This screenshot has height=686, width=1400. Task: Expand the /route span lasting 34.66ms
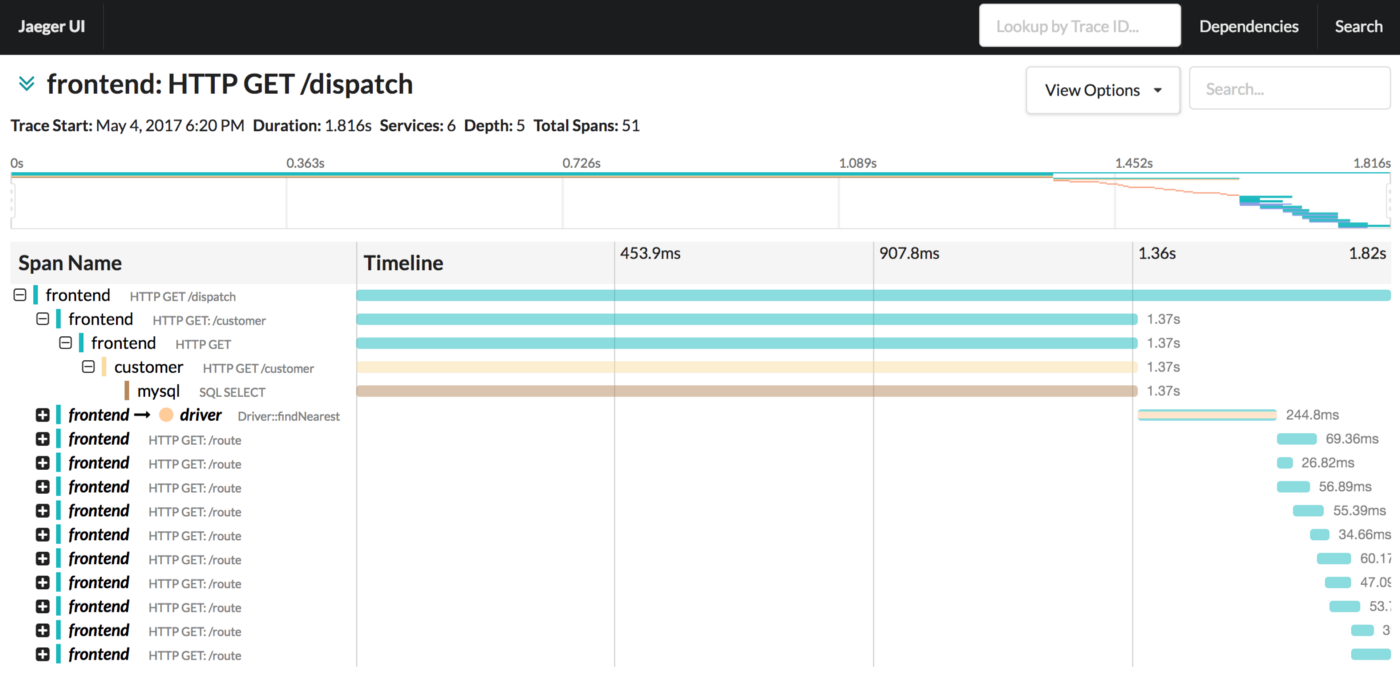click(x=42, y=535)
